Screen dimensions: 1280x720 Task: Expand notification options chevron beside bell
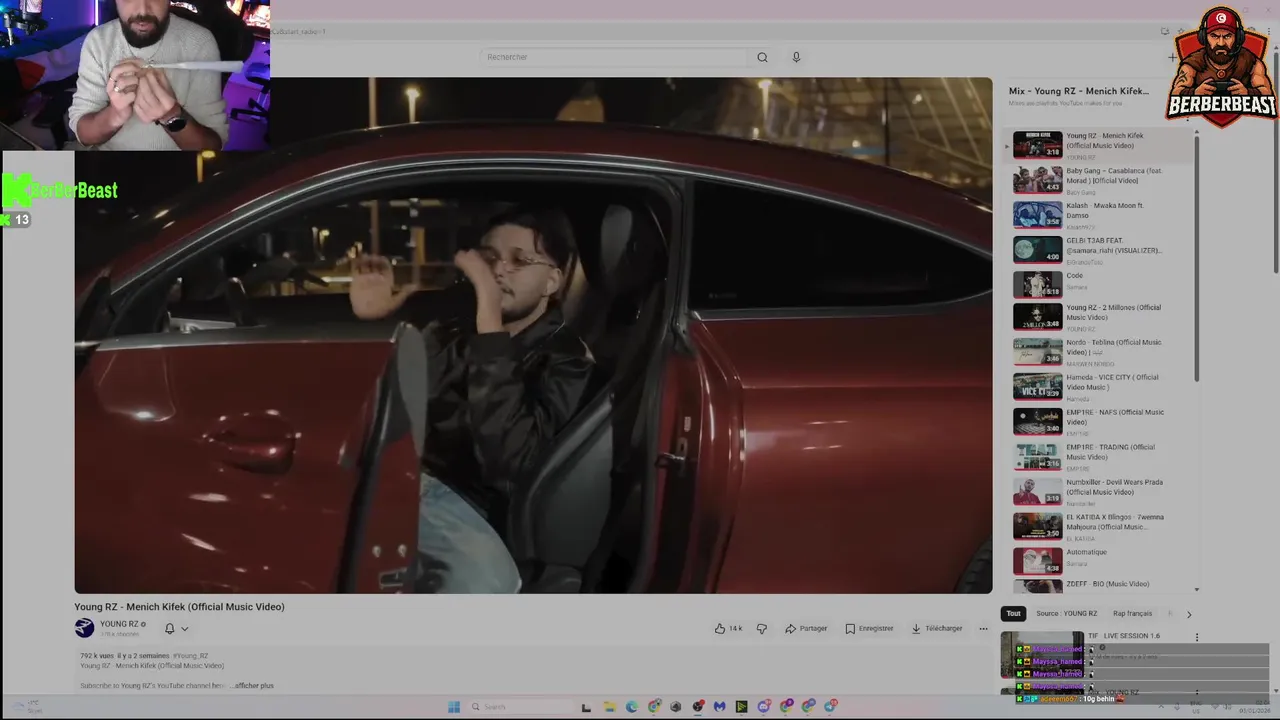click(x=184, y=629)
